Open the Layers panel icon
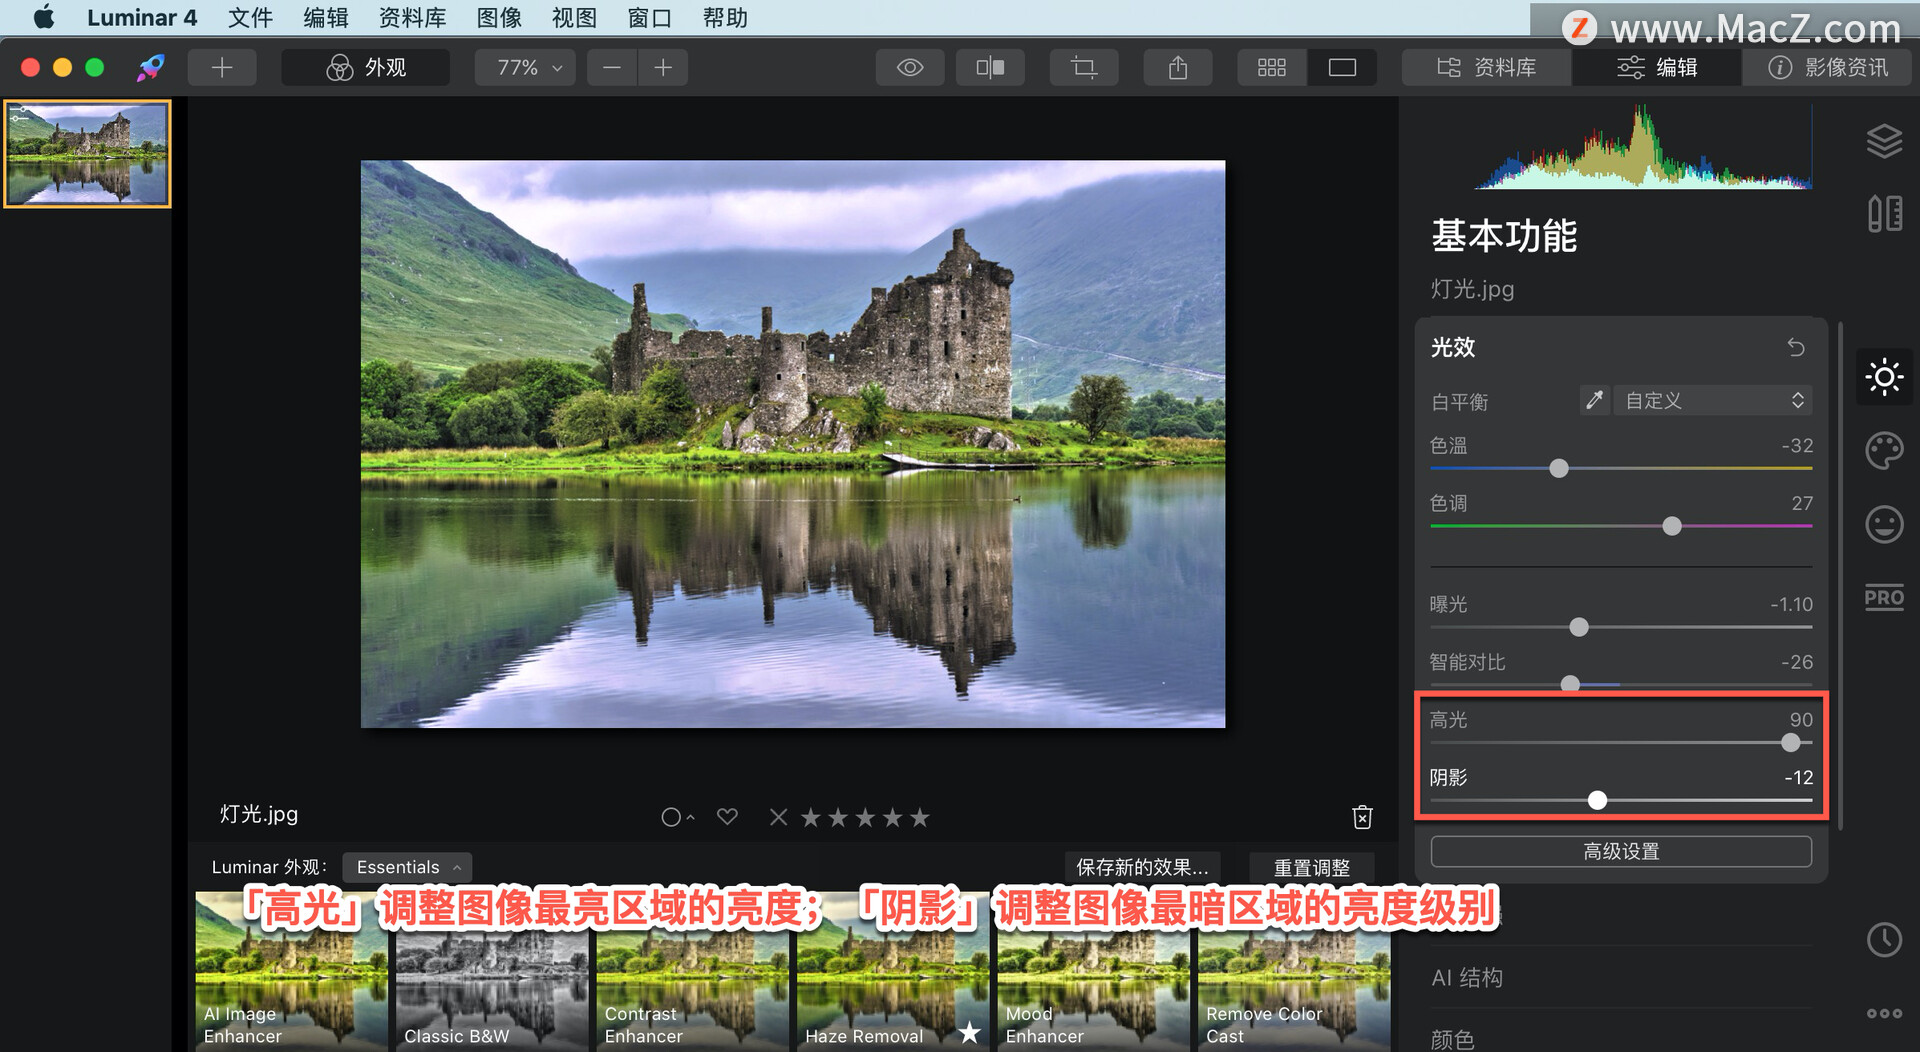Screen dimensions: 1920x1052 pyautogui.click(x=1884, y=140)
